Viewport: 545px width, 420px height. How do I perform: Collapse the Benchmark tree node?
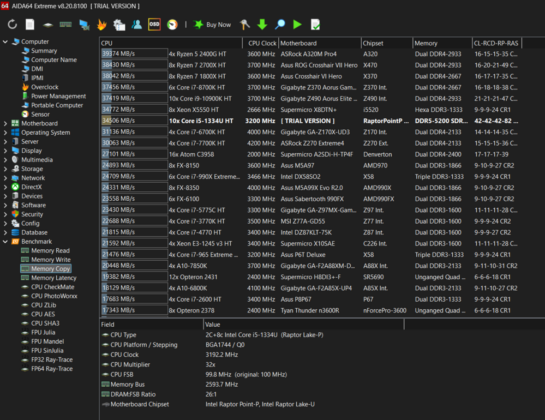[5, 241]
